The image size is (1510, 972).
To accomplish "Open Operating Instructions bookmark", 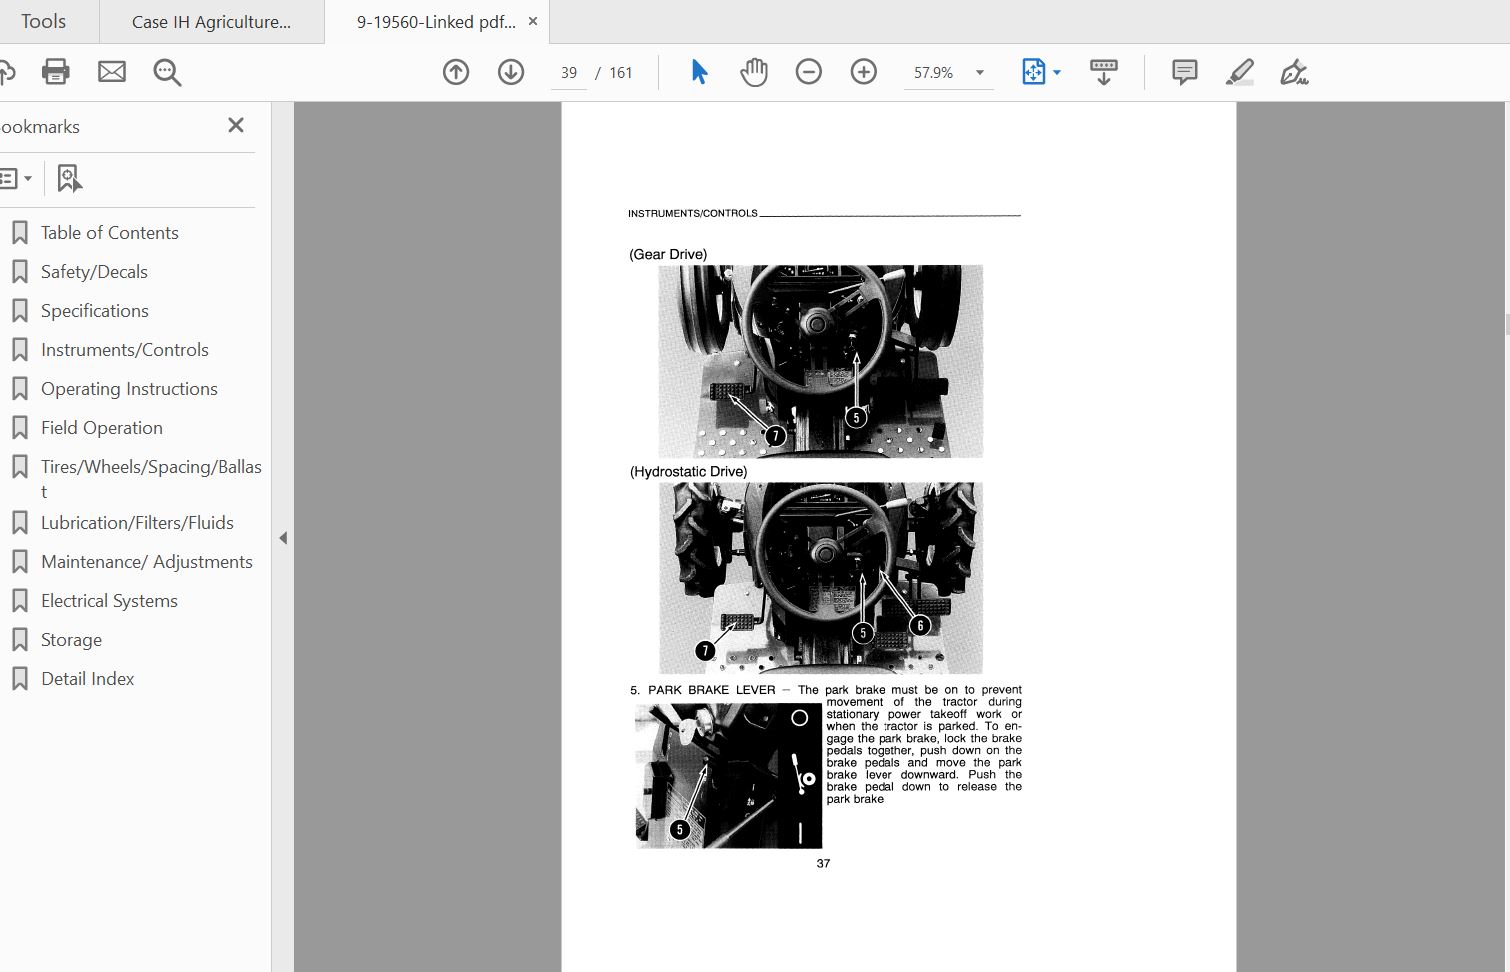I will pyautogui.click(x=129, y=389).
